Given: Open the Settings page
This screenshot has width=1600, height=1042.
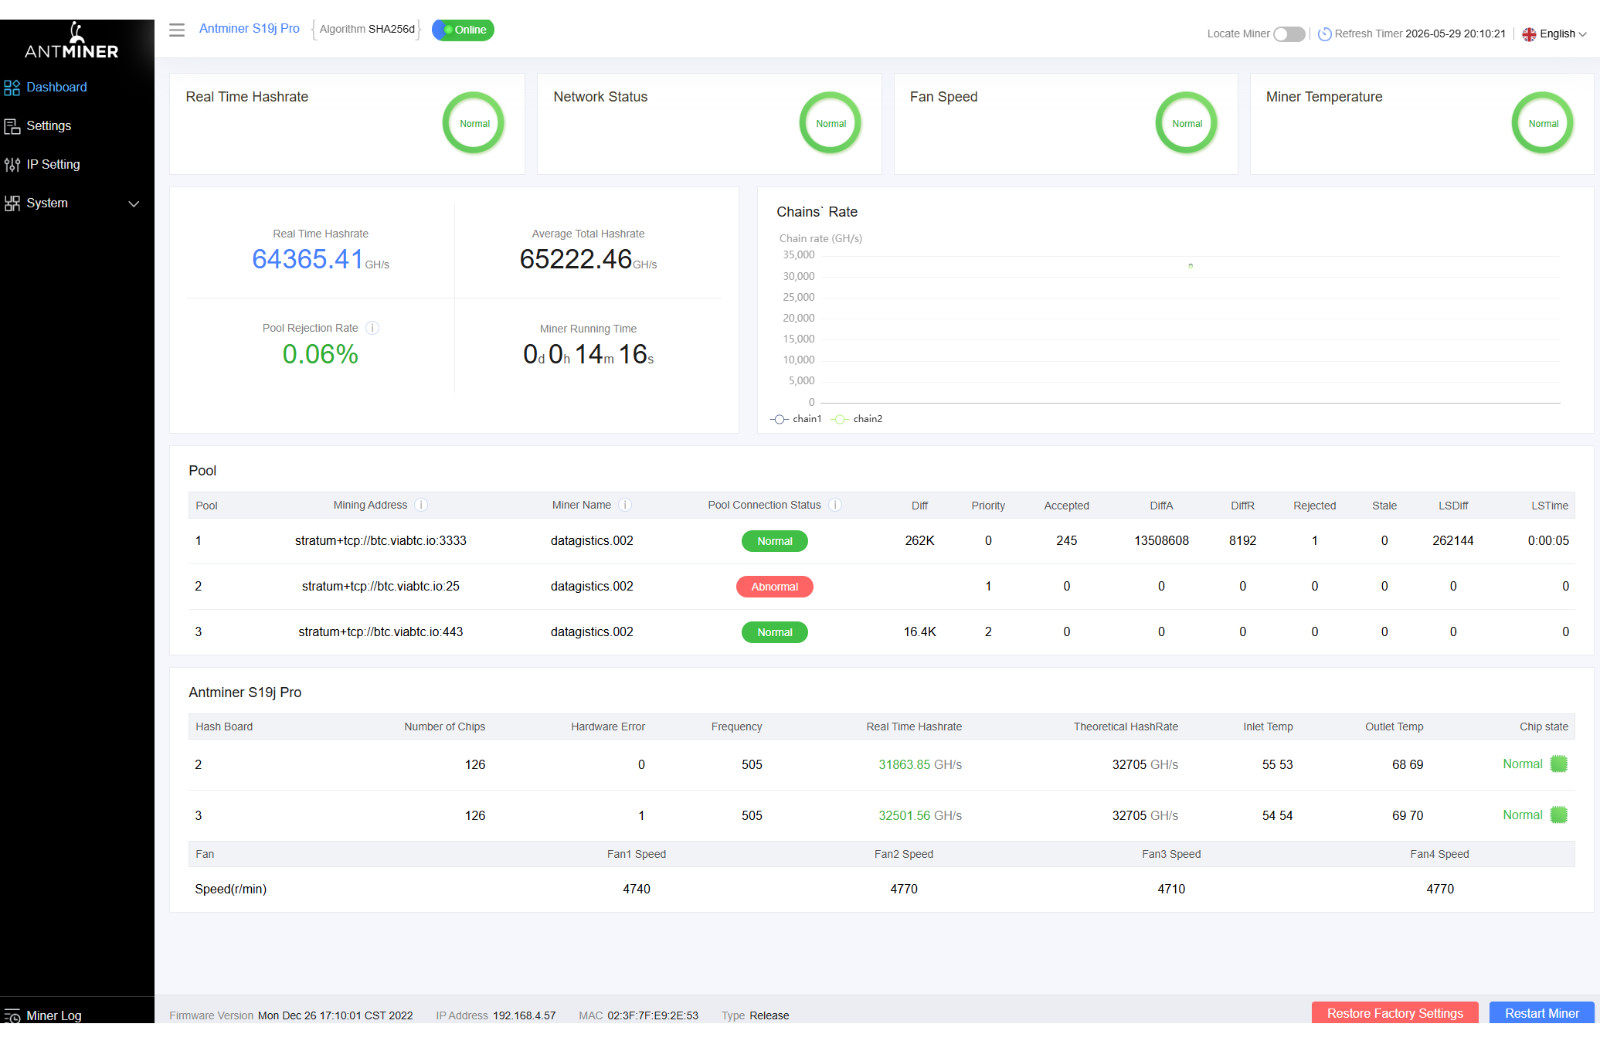Looking at the screenshot, I should tap(49, 126).
